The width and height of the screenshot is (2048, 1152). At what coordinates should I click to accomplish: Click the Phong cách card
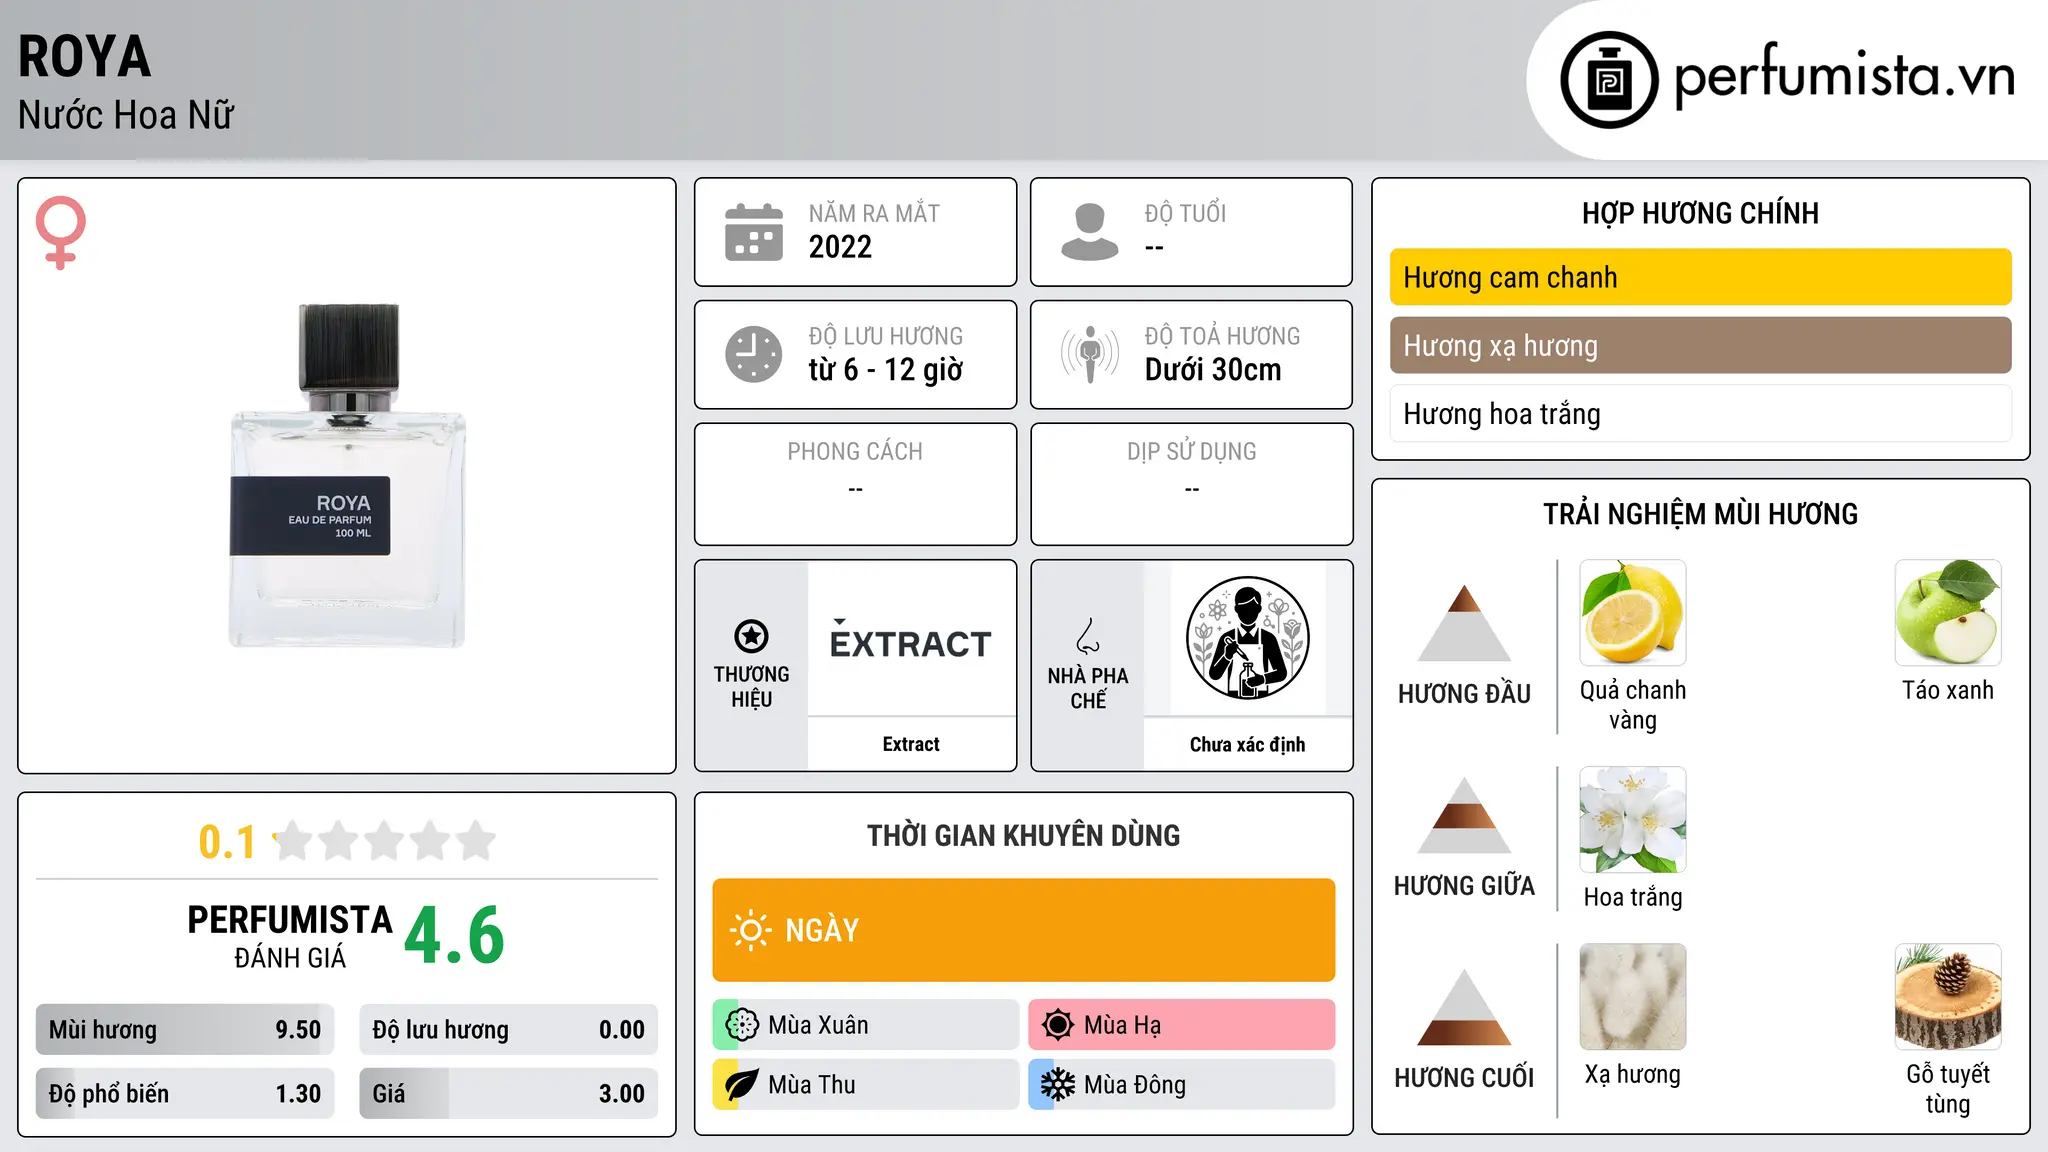tap(856, 484)
